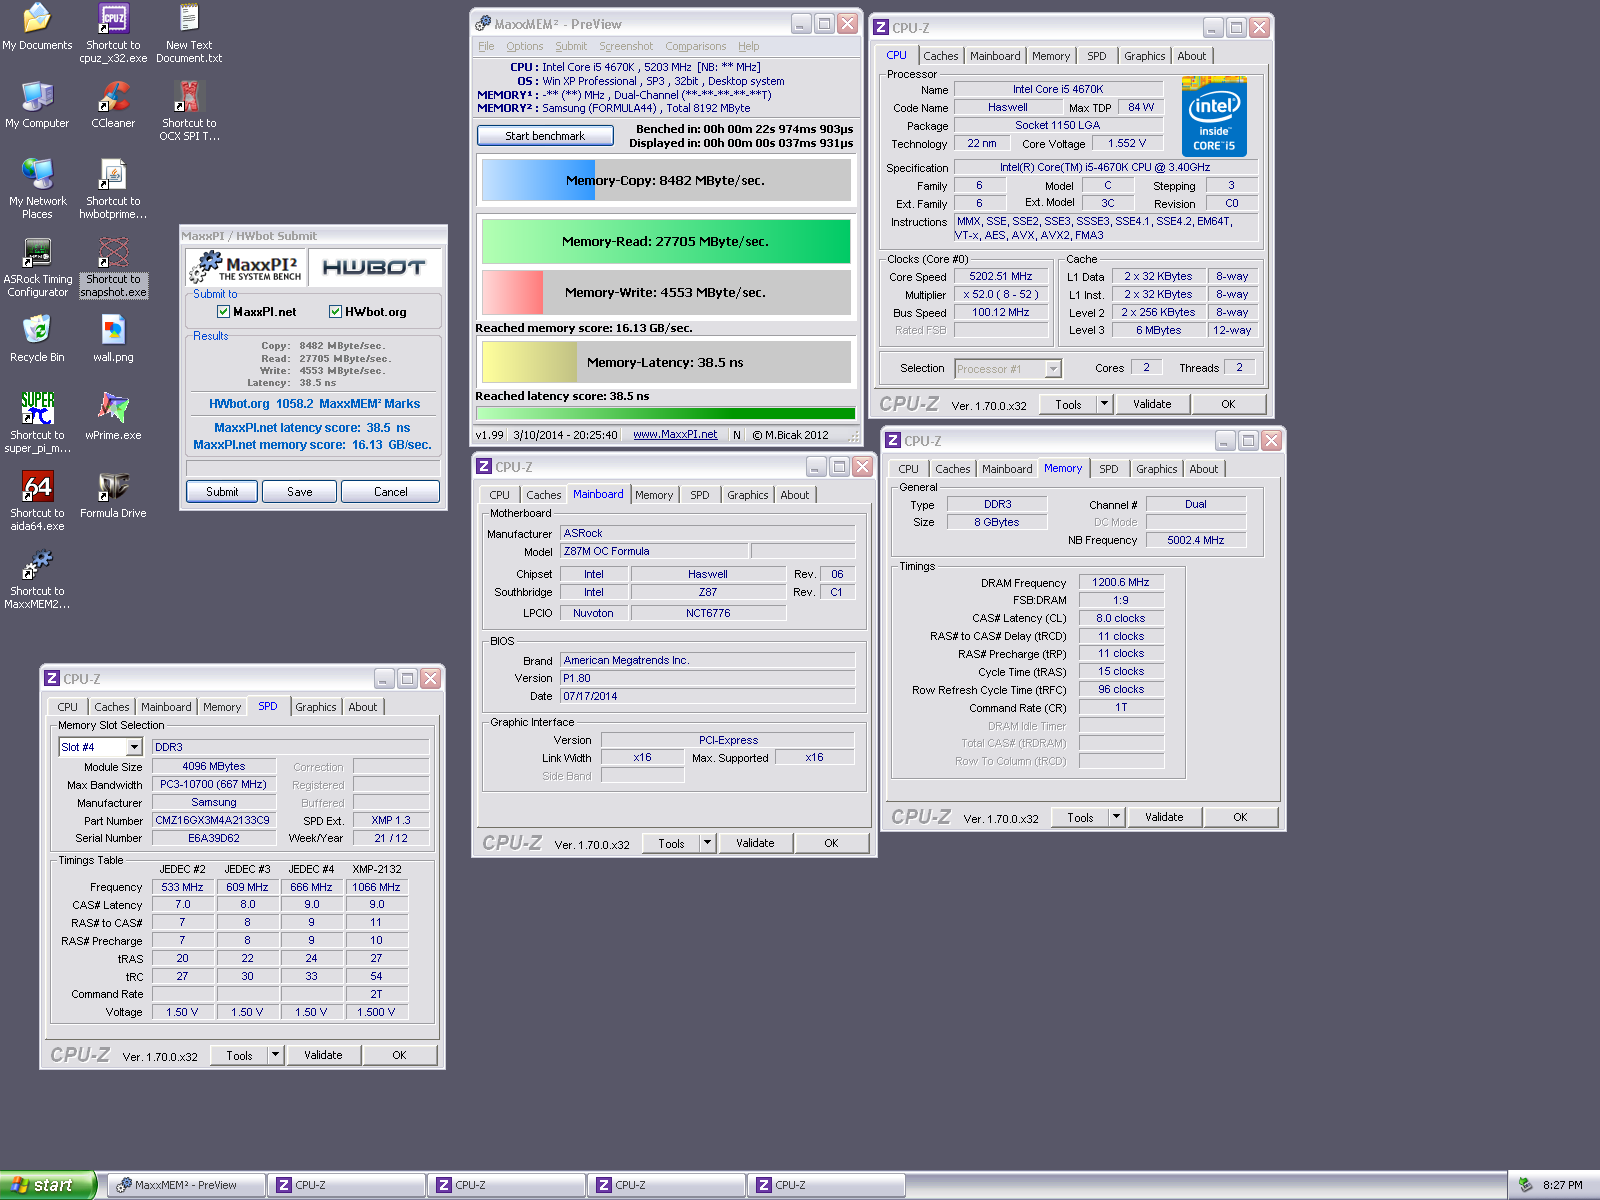Screen dimensions: 1600x1200
Task: Click Save in HWbot Submit dialog
Action: [x=300, y=492]
